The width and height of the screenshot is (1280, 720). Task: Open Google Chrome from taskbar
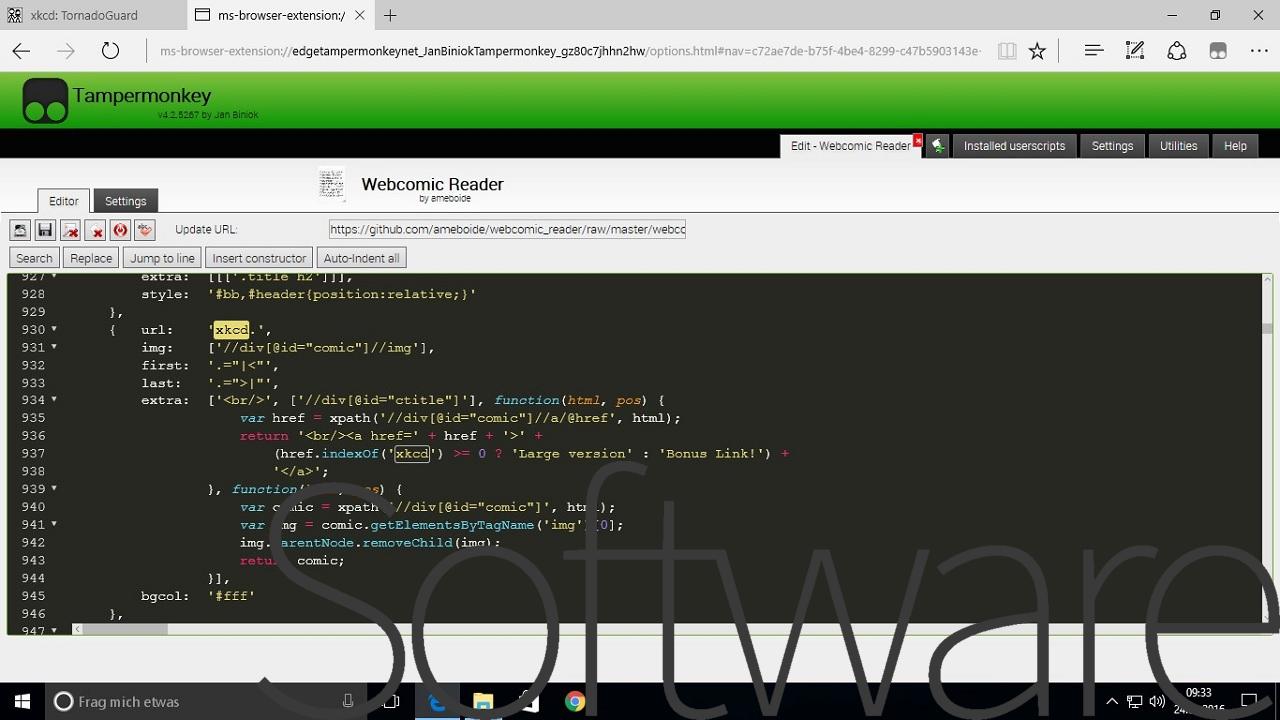[x=575, y=701]
